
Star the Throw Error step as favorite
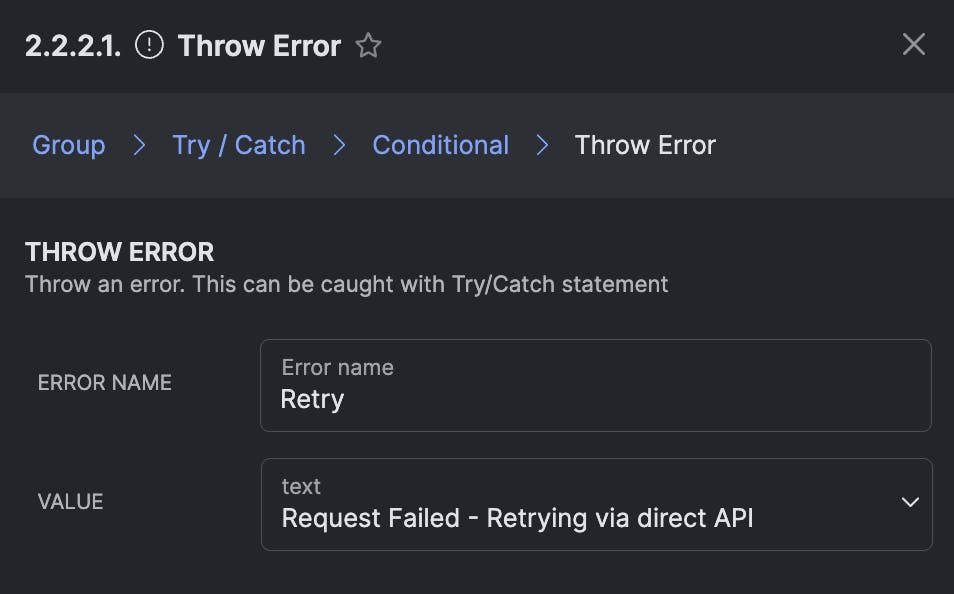369,46
